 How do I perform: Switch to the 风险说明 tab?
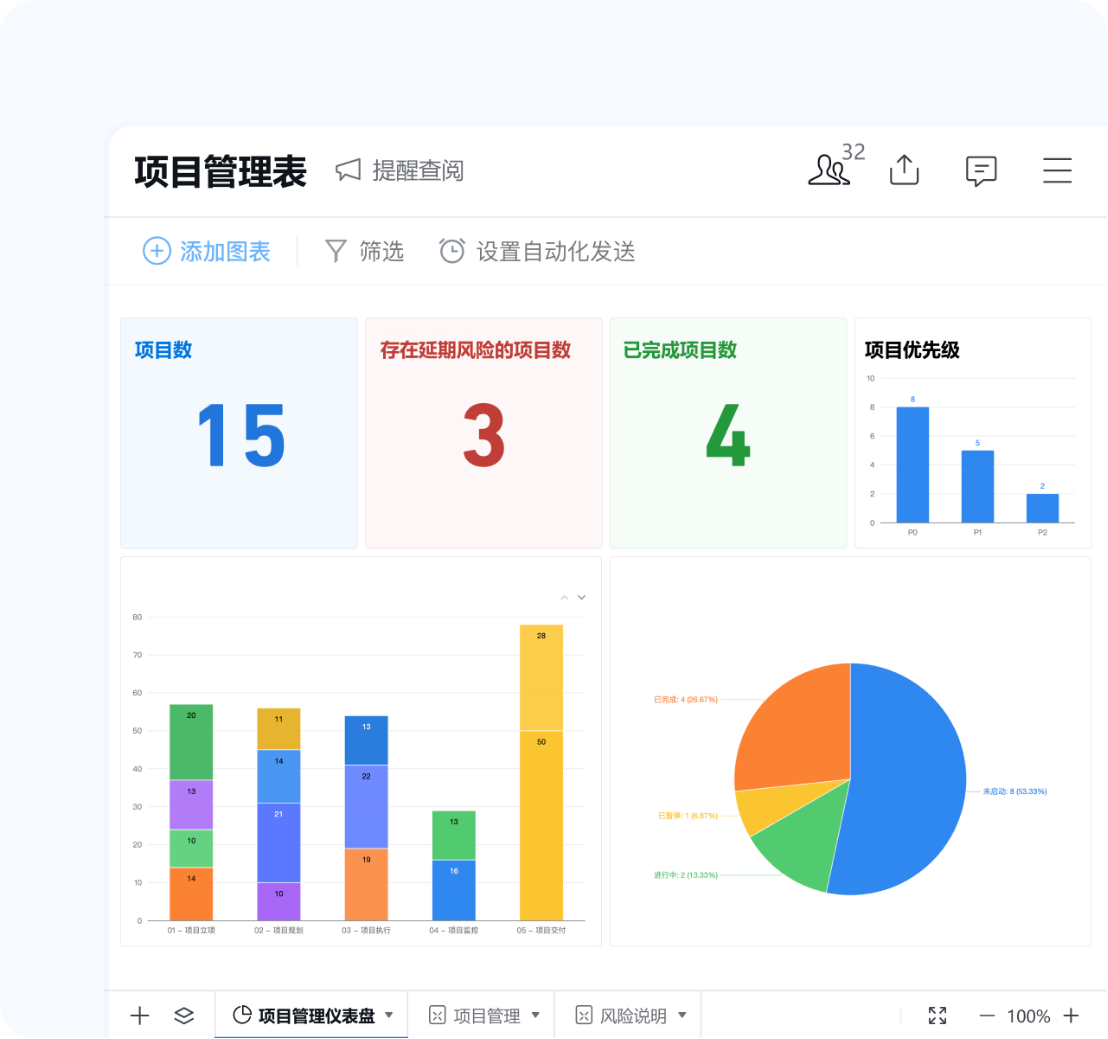click(x=632, y=1016)
